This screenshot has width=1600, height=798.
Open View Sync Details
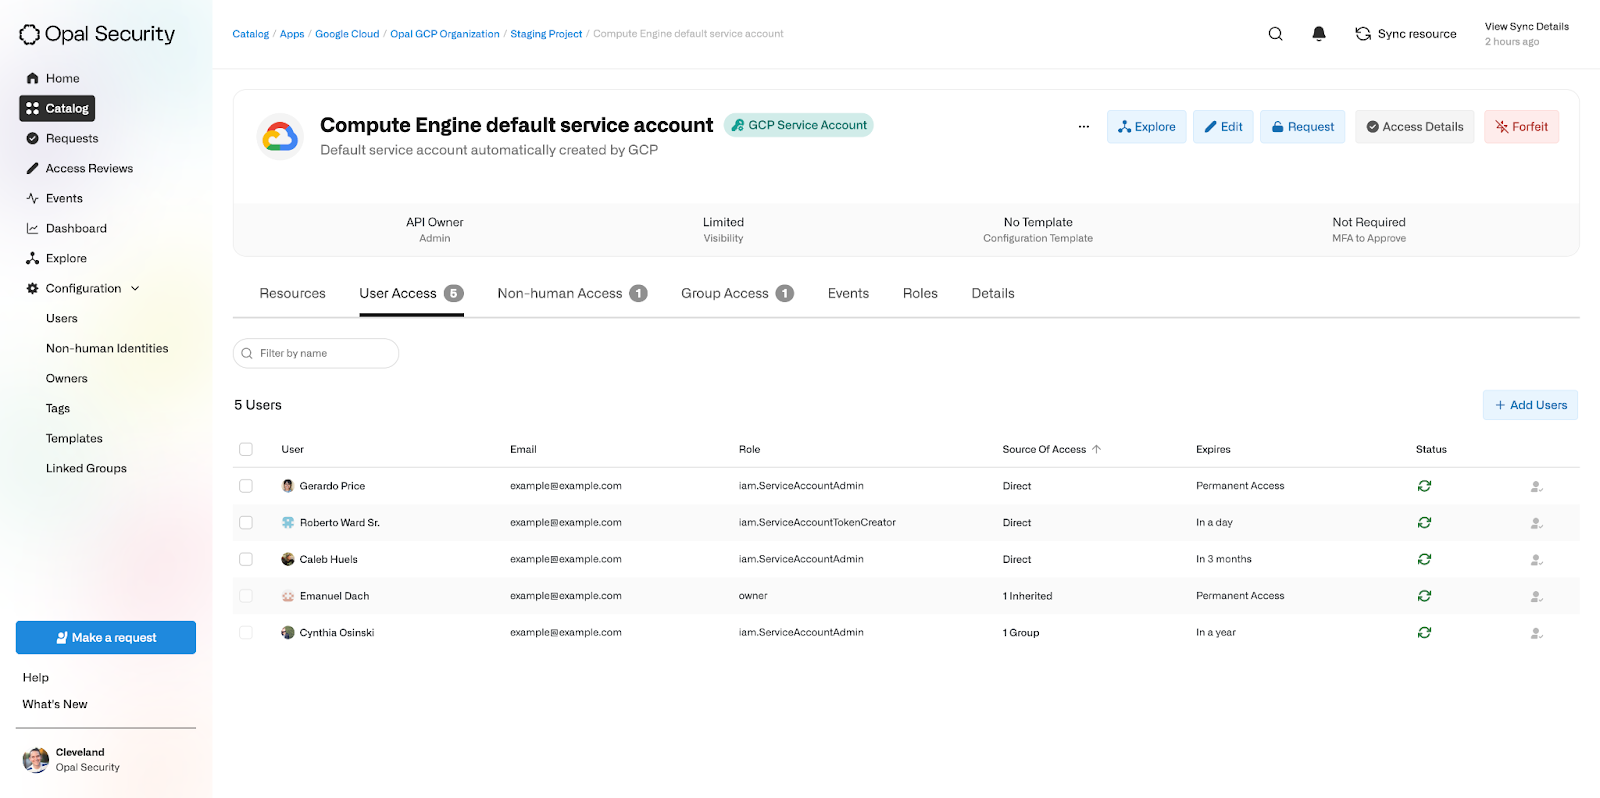click(1526, 27)
